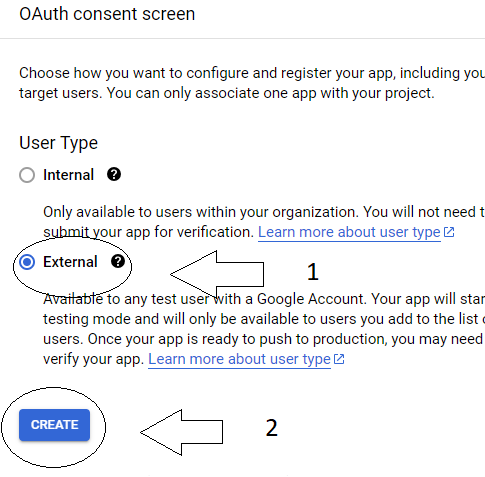The image size is (485, 477).
Task: Click the User Type section heading
Action: (x=58, y=143)
